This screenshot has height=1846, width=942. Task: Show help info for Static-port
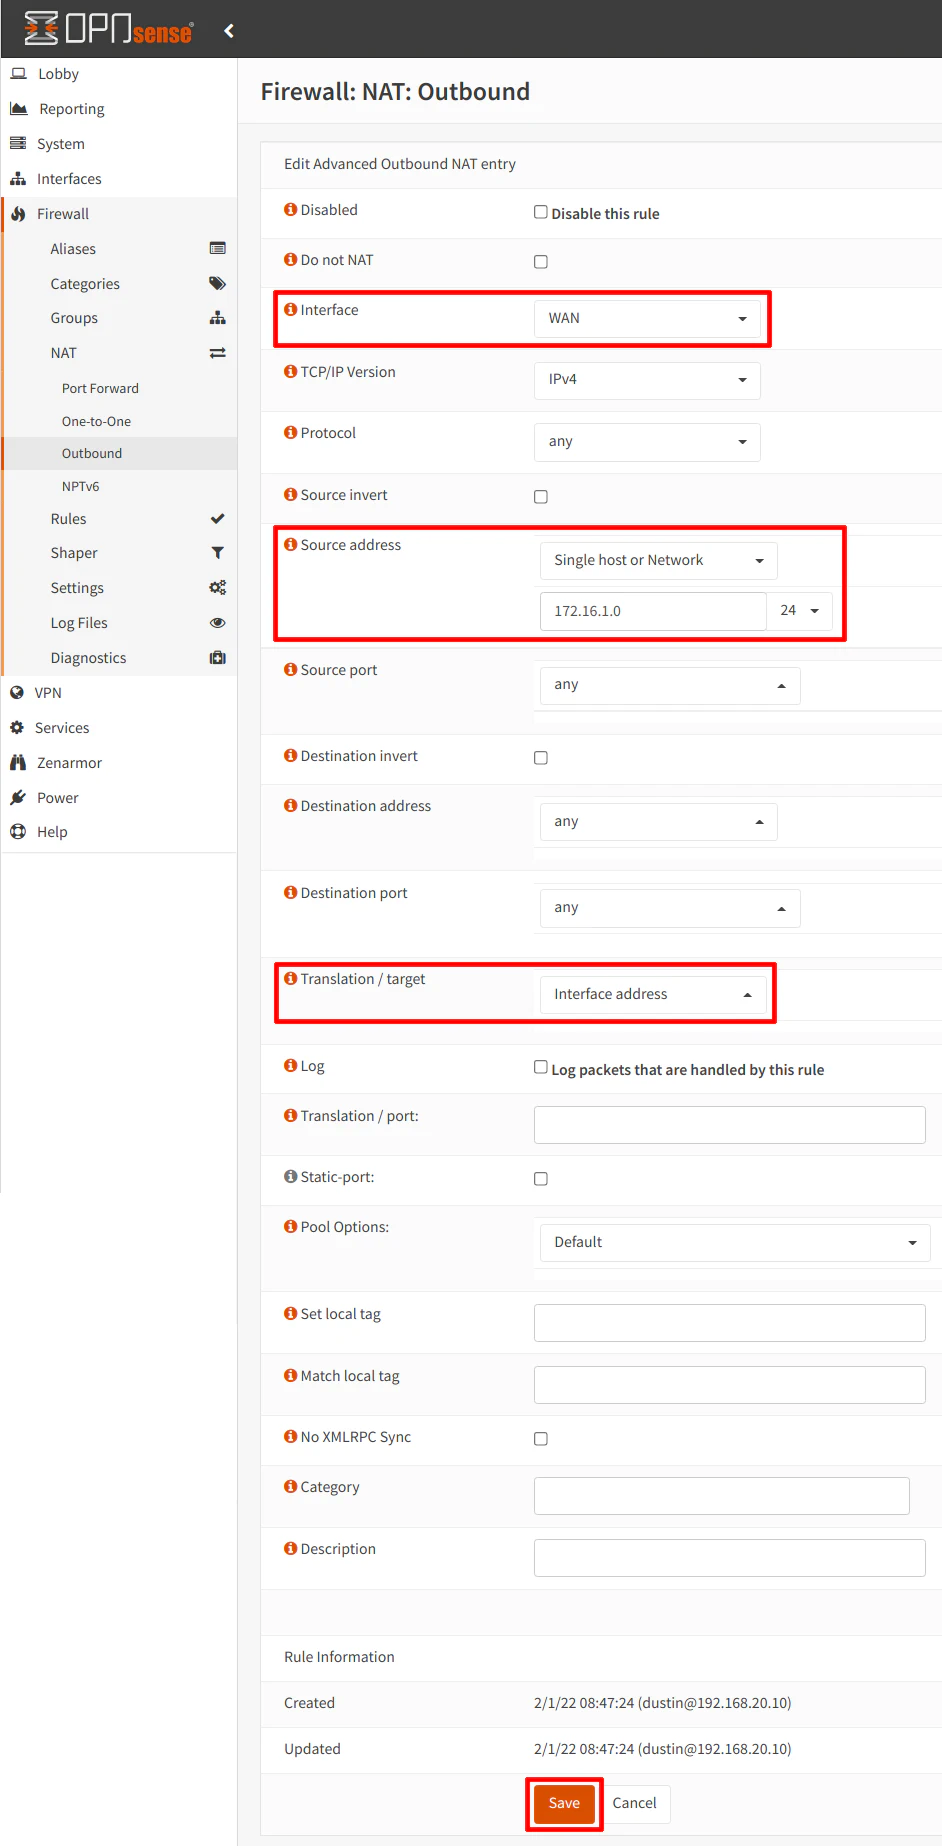tap(290, 1176)
